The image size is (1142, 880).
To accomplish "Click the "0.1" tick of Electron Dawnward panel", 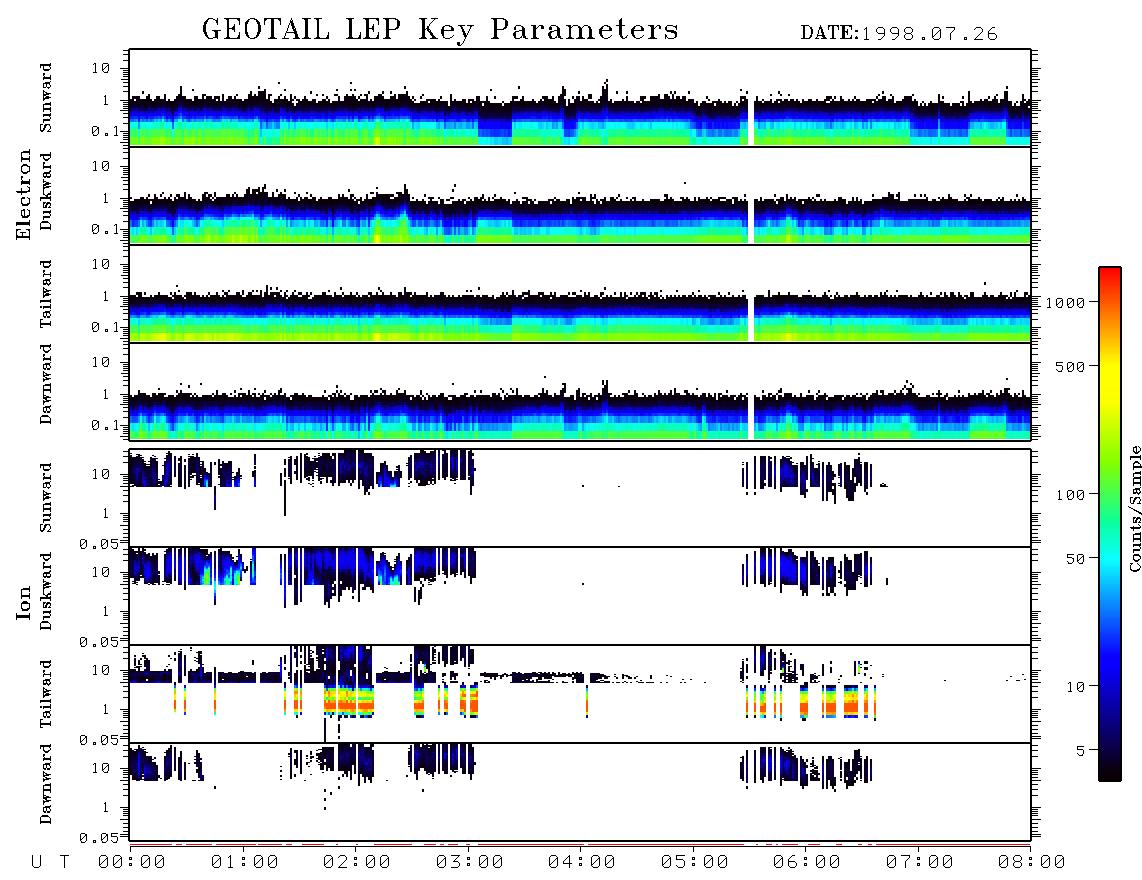I will 105,425.
